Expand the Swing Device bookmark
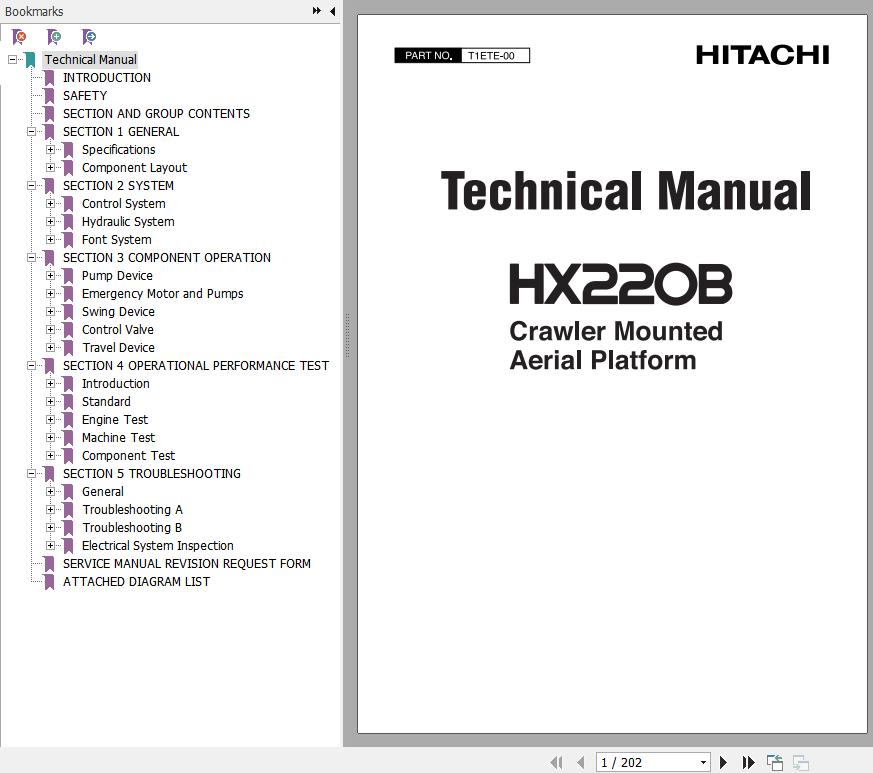The height and width of the screenshot is (773, 873). (x=50, y=311)
